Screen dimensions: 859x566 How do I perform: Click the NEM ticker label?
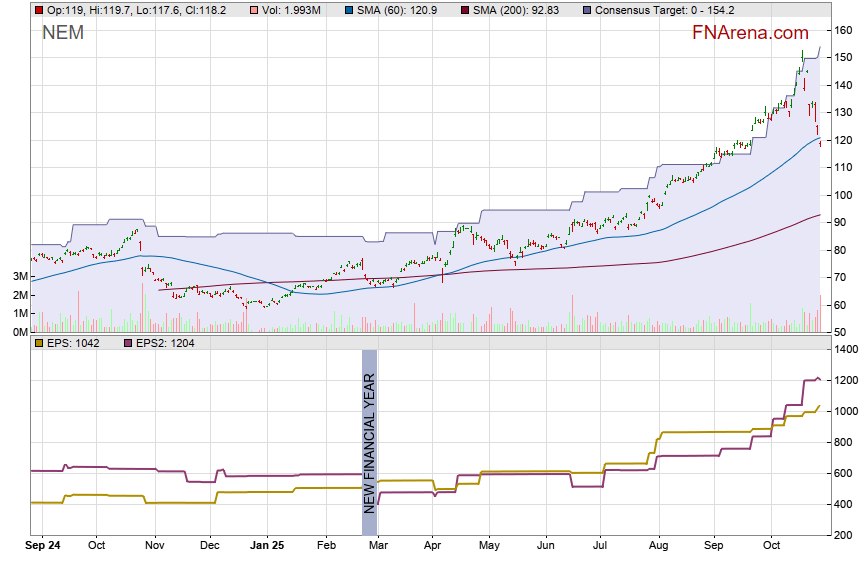coord(62,33)
